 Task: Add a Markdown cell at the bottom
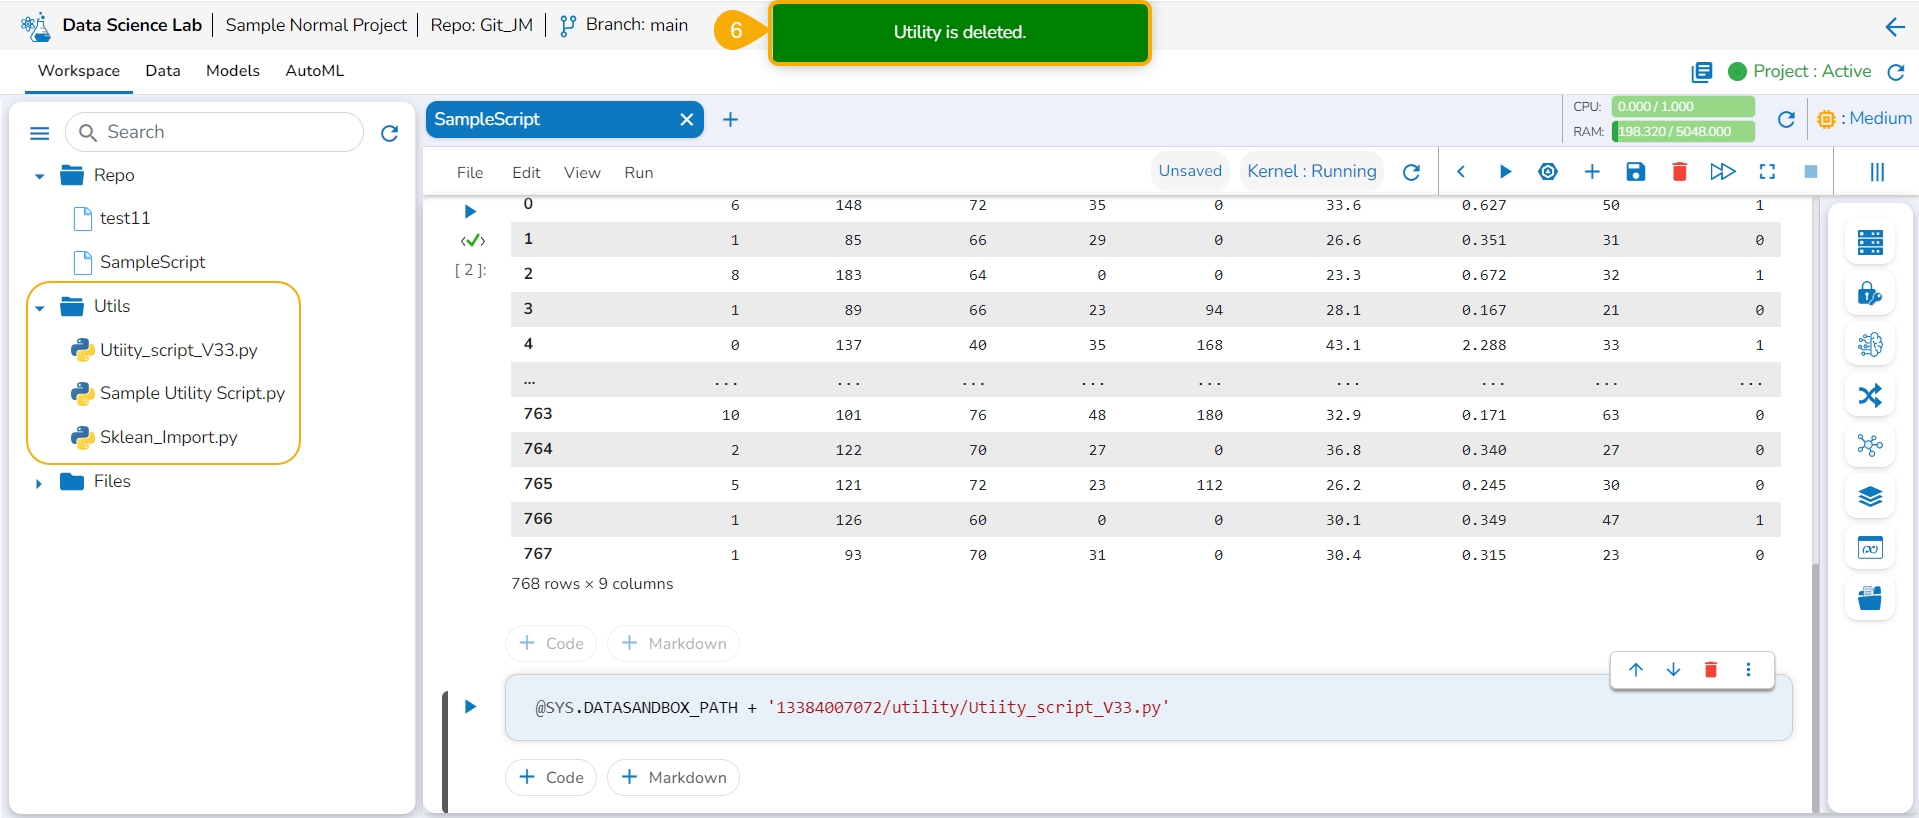[673, 777]
